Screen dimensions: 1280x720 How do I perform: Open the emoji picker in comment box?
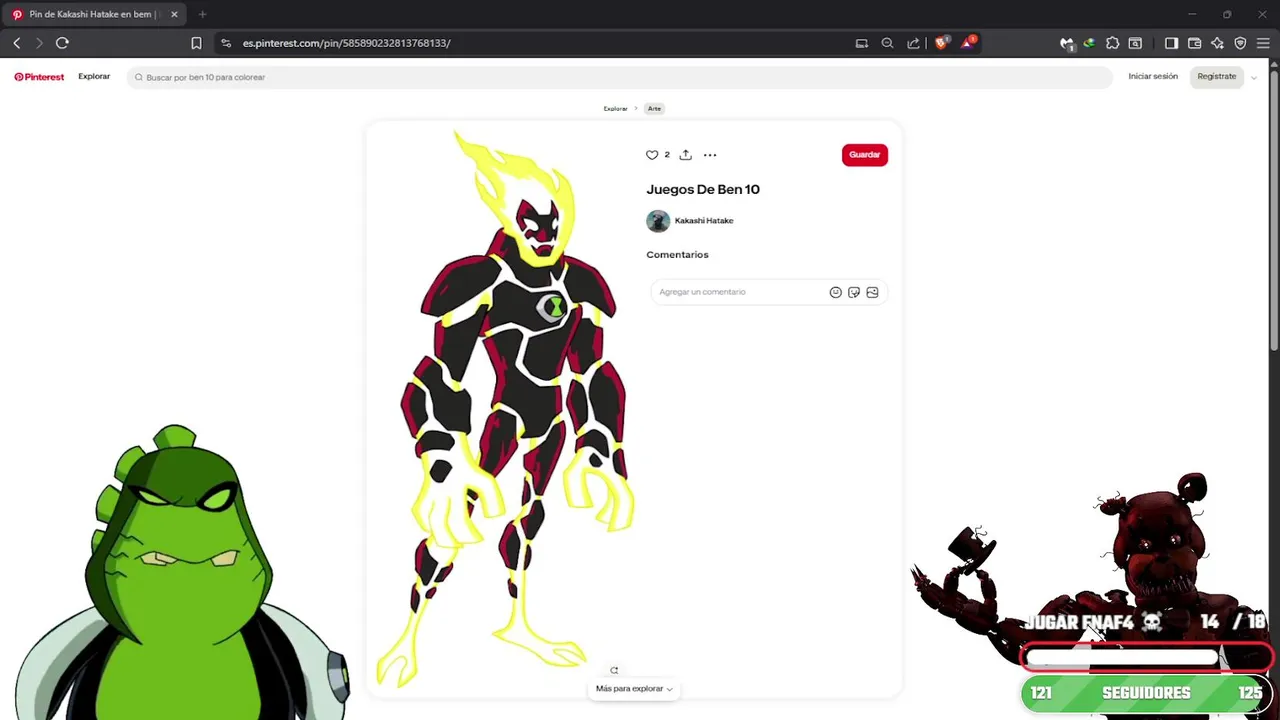tap(836, 292)
